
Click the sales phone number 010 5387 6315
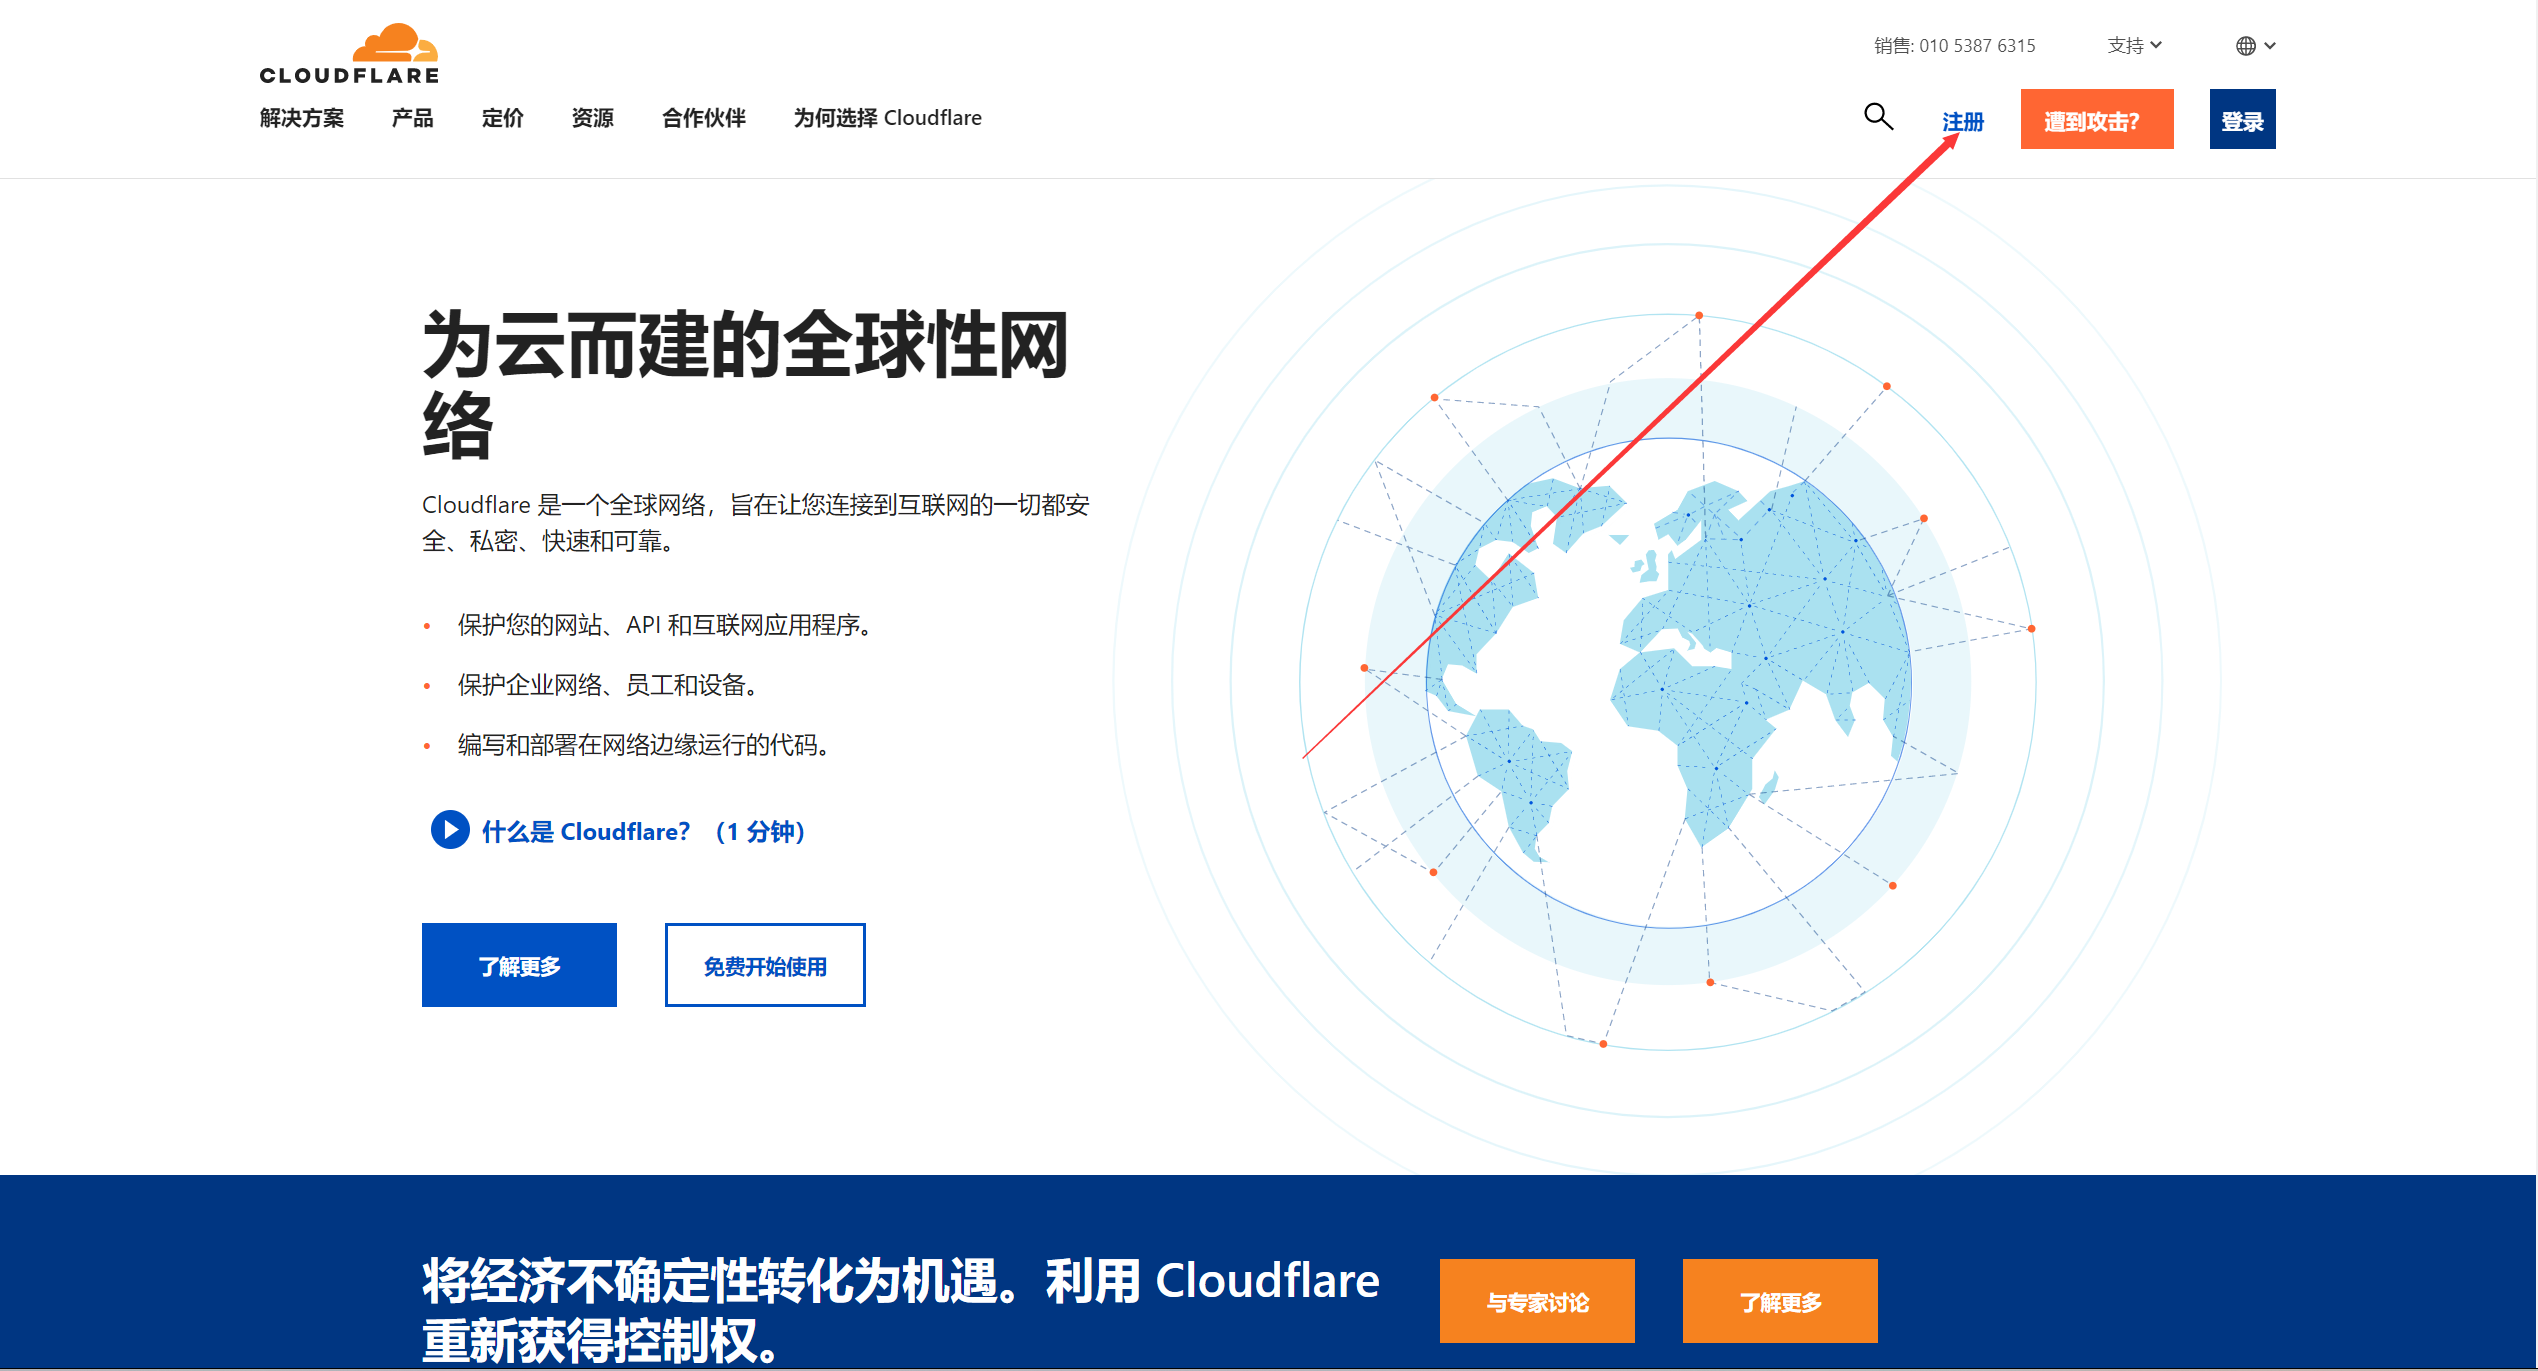pyautogui.click(x=1976, y=45)
